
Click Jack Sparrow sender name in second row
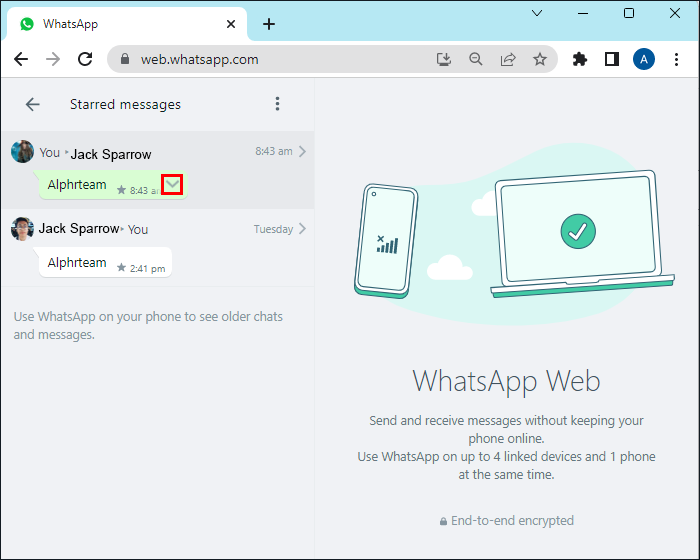pyautogui.click(x=79, y=229)
